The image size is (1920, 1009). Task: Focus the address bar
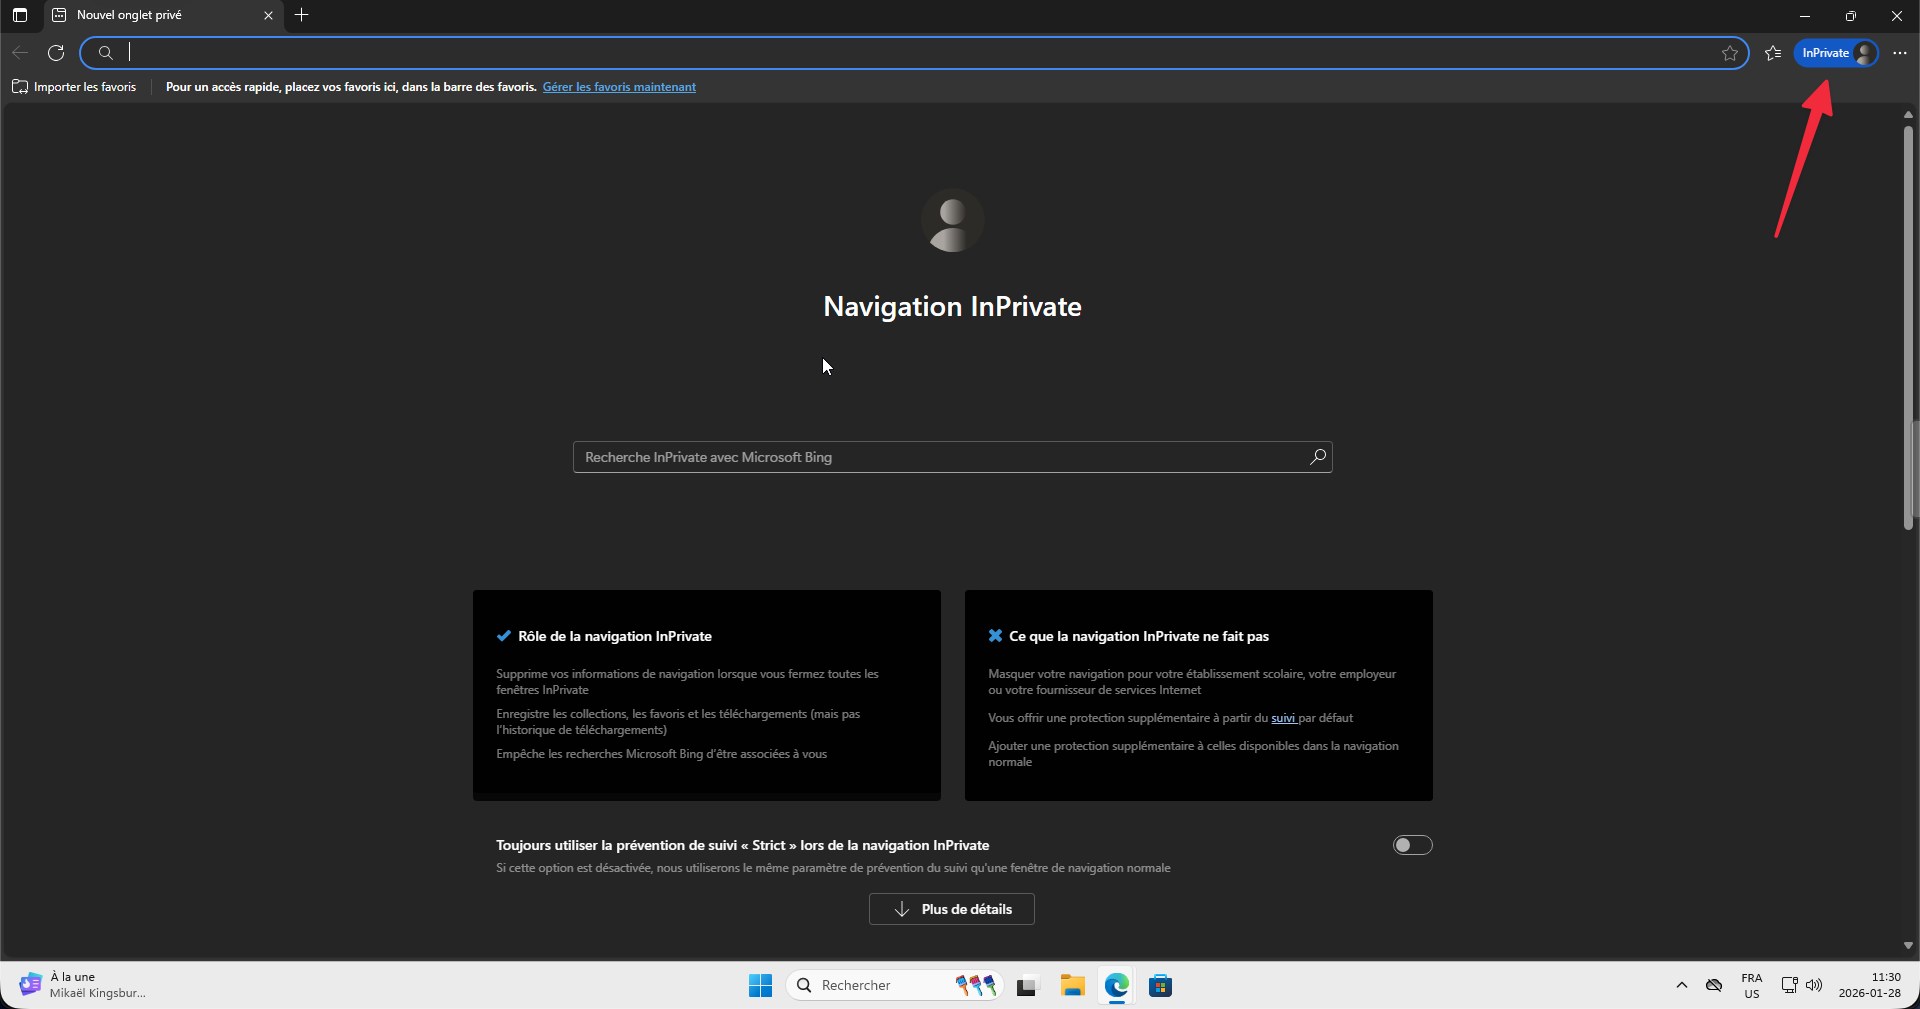click(914, 53)
